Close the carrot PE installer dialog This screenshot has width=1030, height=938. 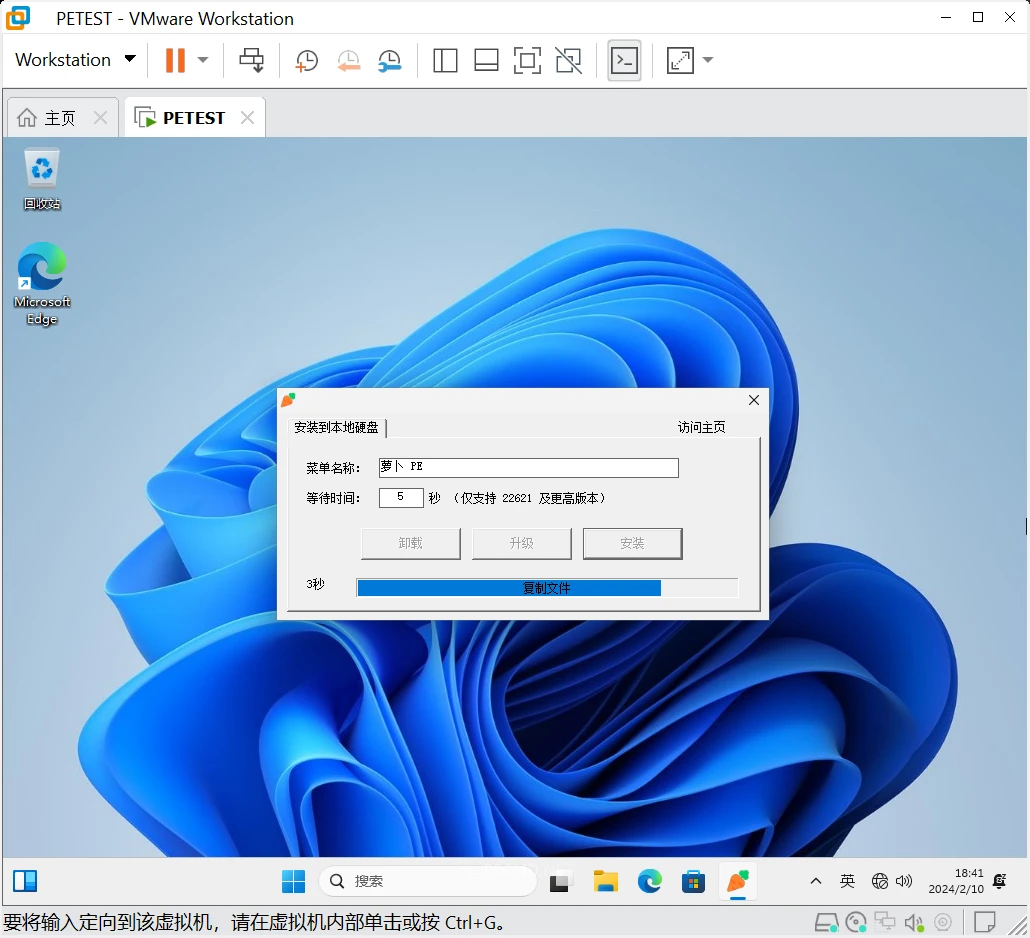coord(754,400)
